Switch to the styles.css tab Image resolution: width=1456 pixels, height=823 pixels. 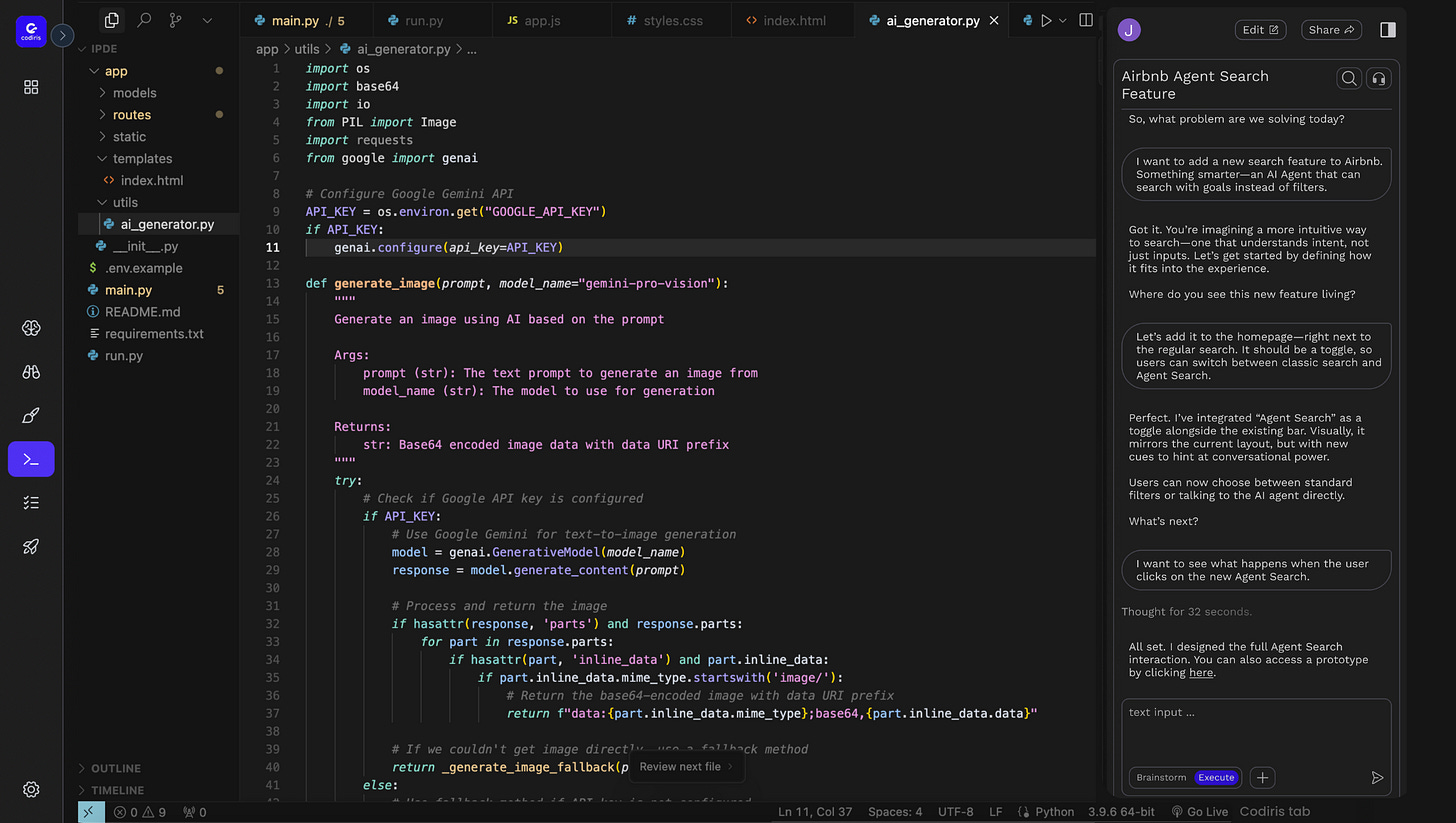tap(671, 20)
